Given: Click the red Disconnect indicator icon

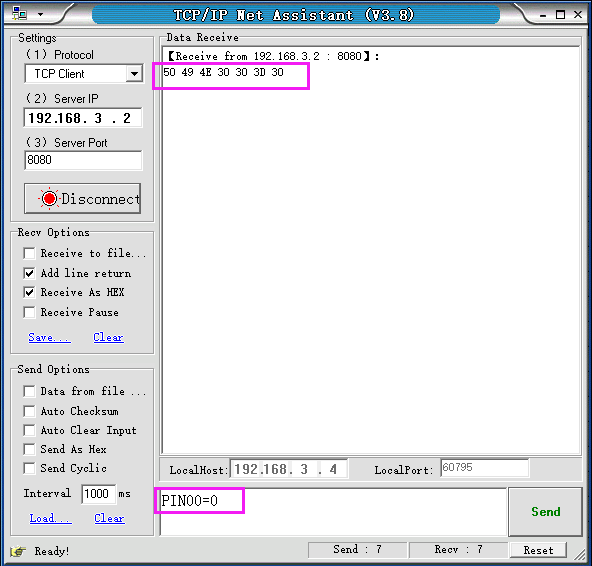Looking at the screenshot, I should 49,199.
